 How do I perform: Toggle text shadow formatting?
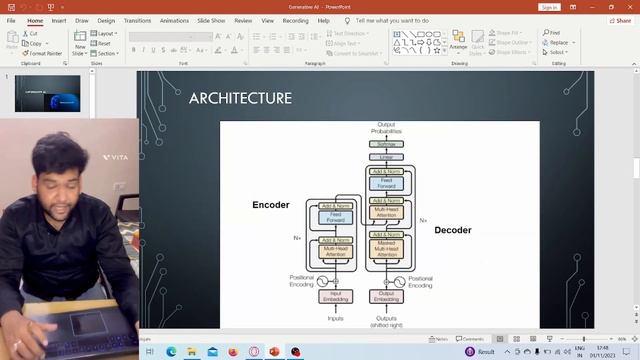coord(163,50)
